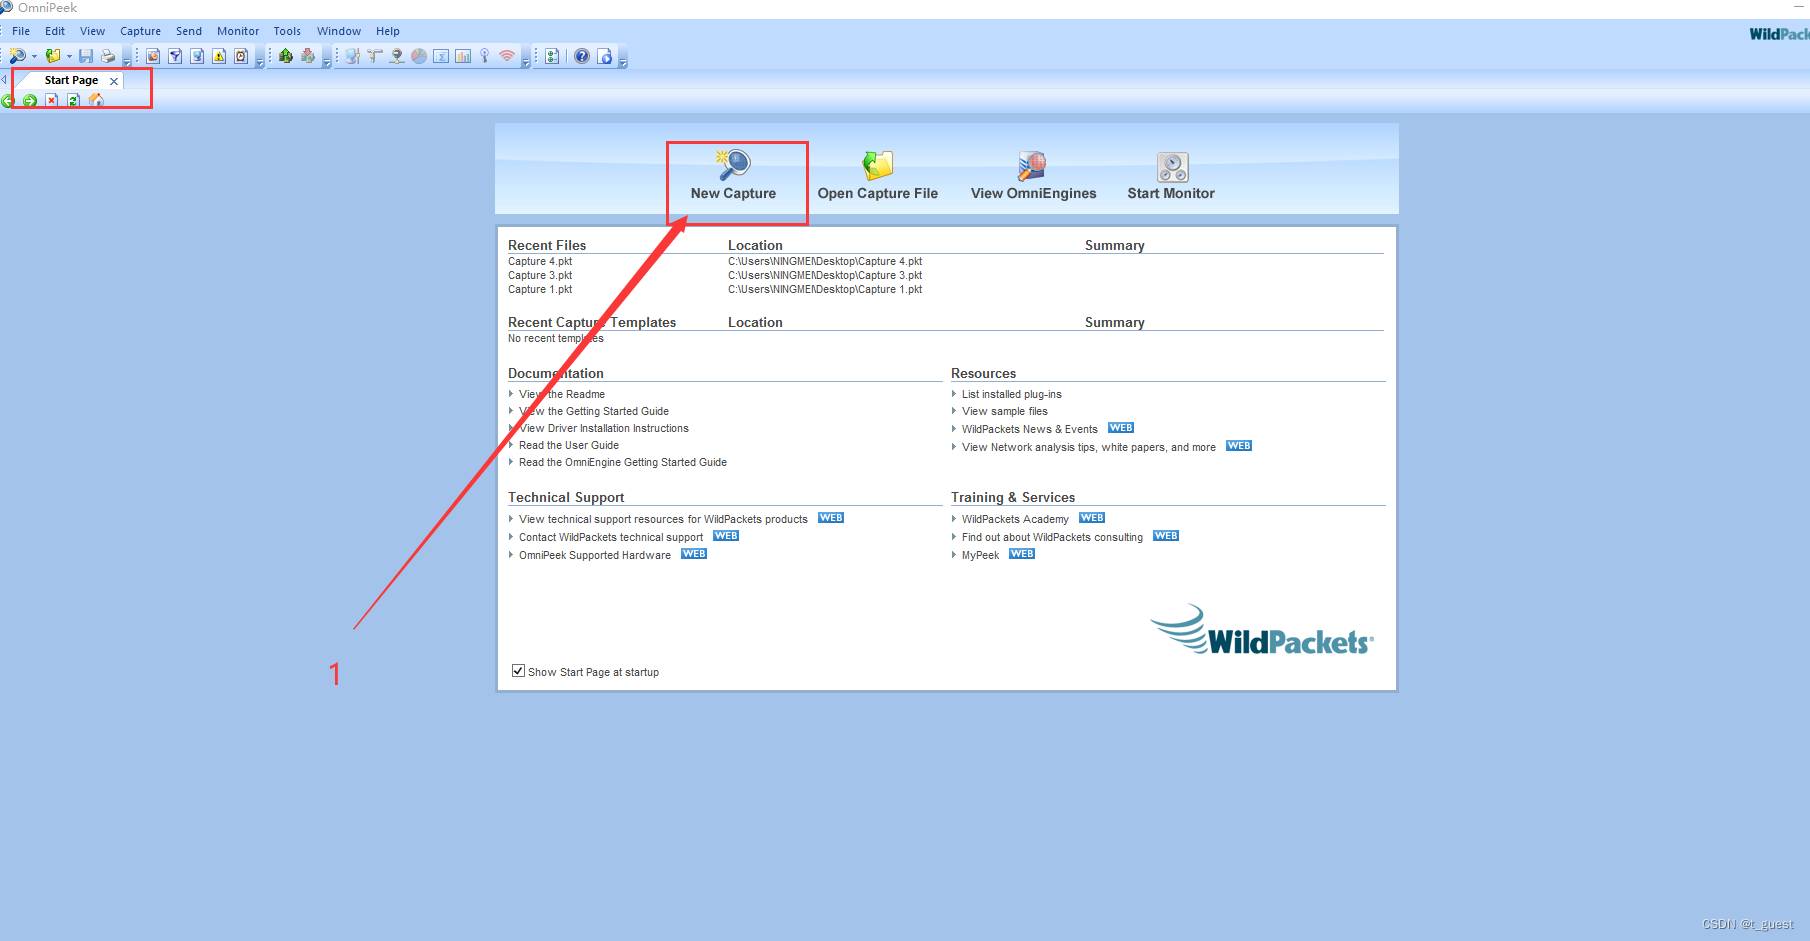Click the large View OmniEngines icon
This screenshot has height=941, width=1810.
click(1032, 166)
